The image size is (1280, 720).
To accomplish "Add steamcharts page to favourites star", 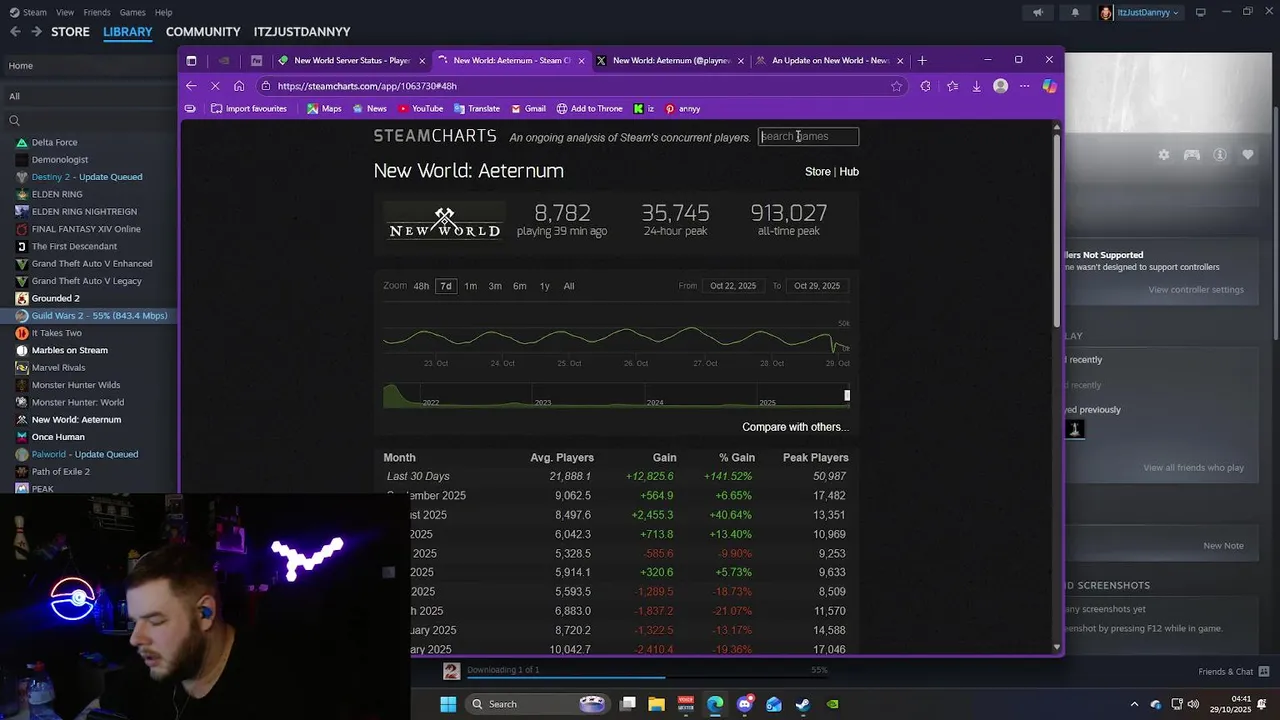I will [x=896, y=86].
